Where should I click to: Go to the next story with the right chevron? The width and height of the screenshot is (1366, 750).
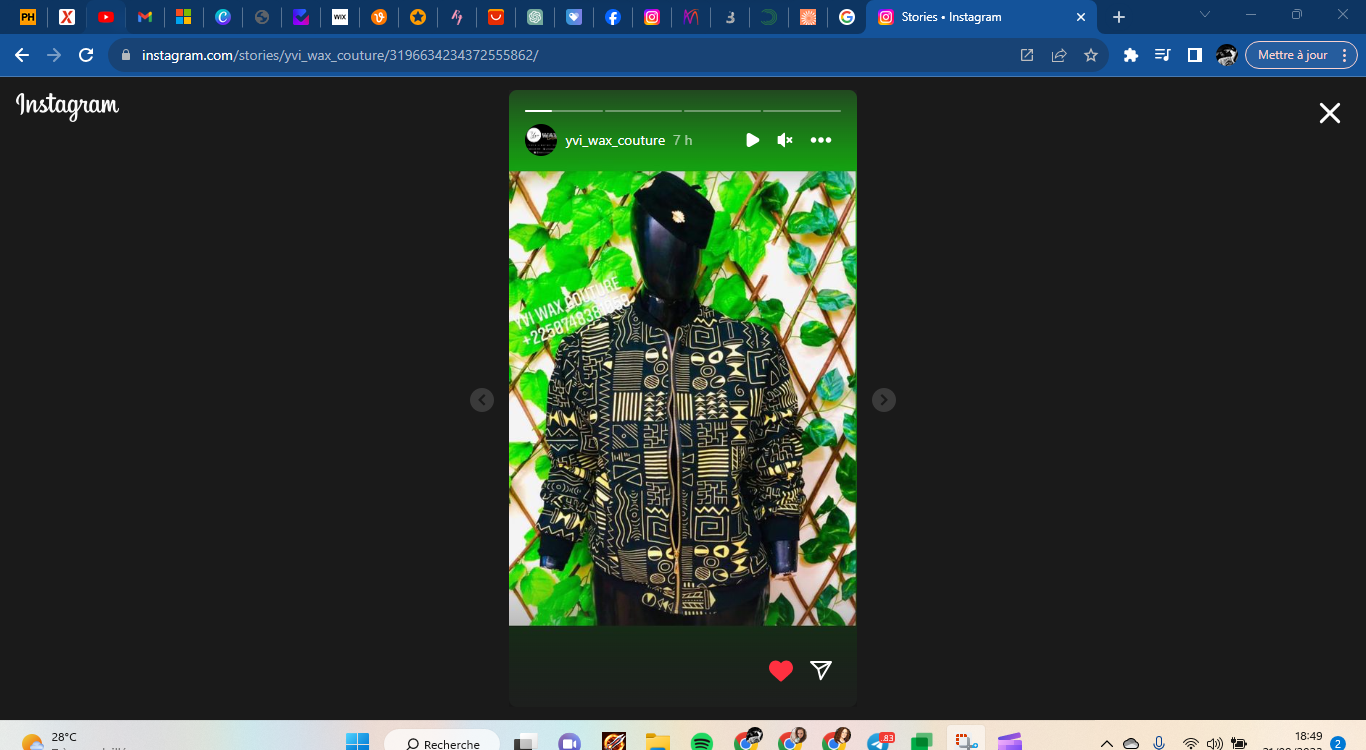coord(883,400)
